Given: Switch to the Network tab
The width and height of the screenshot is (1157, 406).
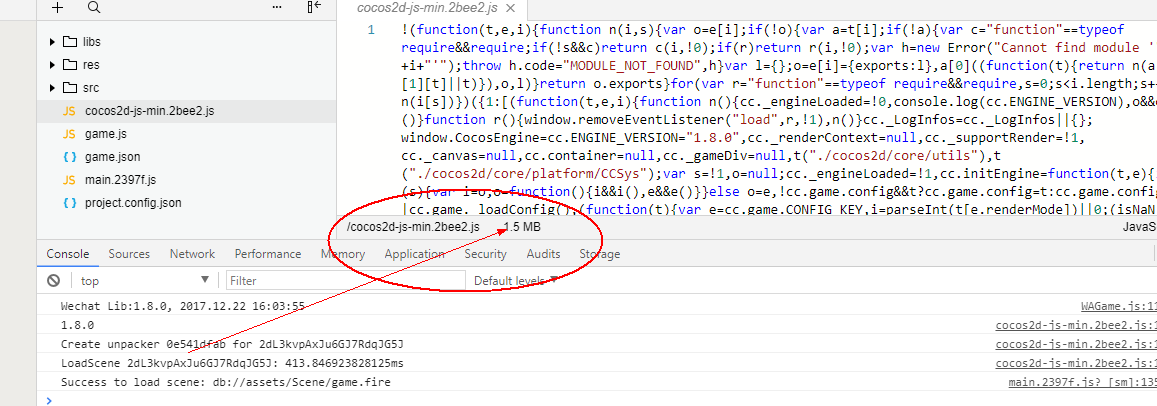Looking at the screenshot, I should pos(193,253).
